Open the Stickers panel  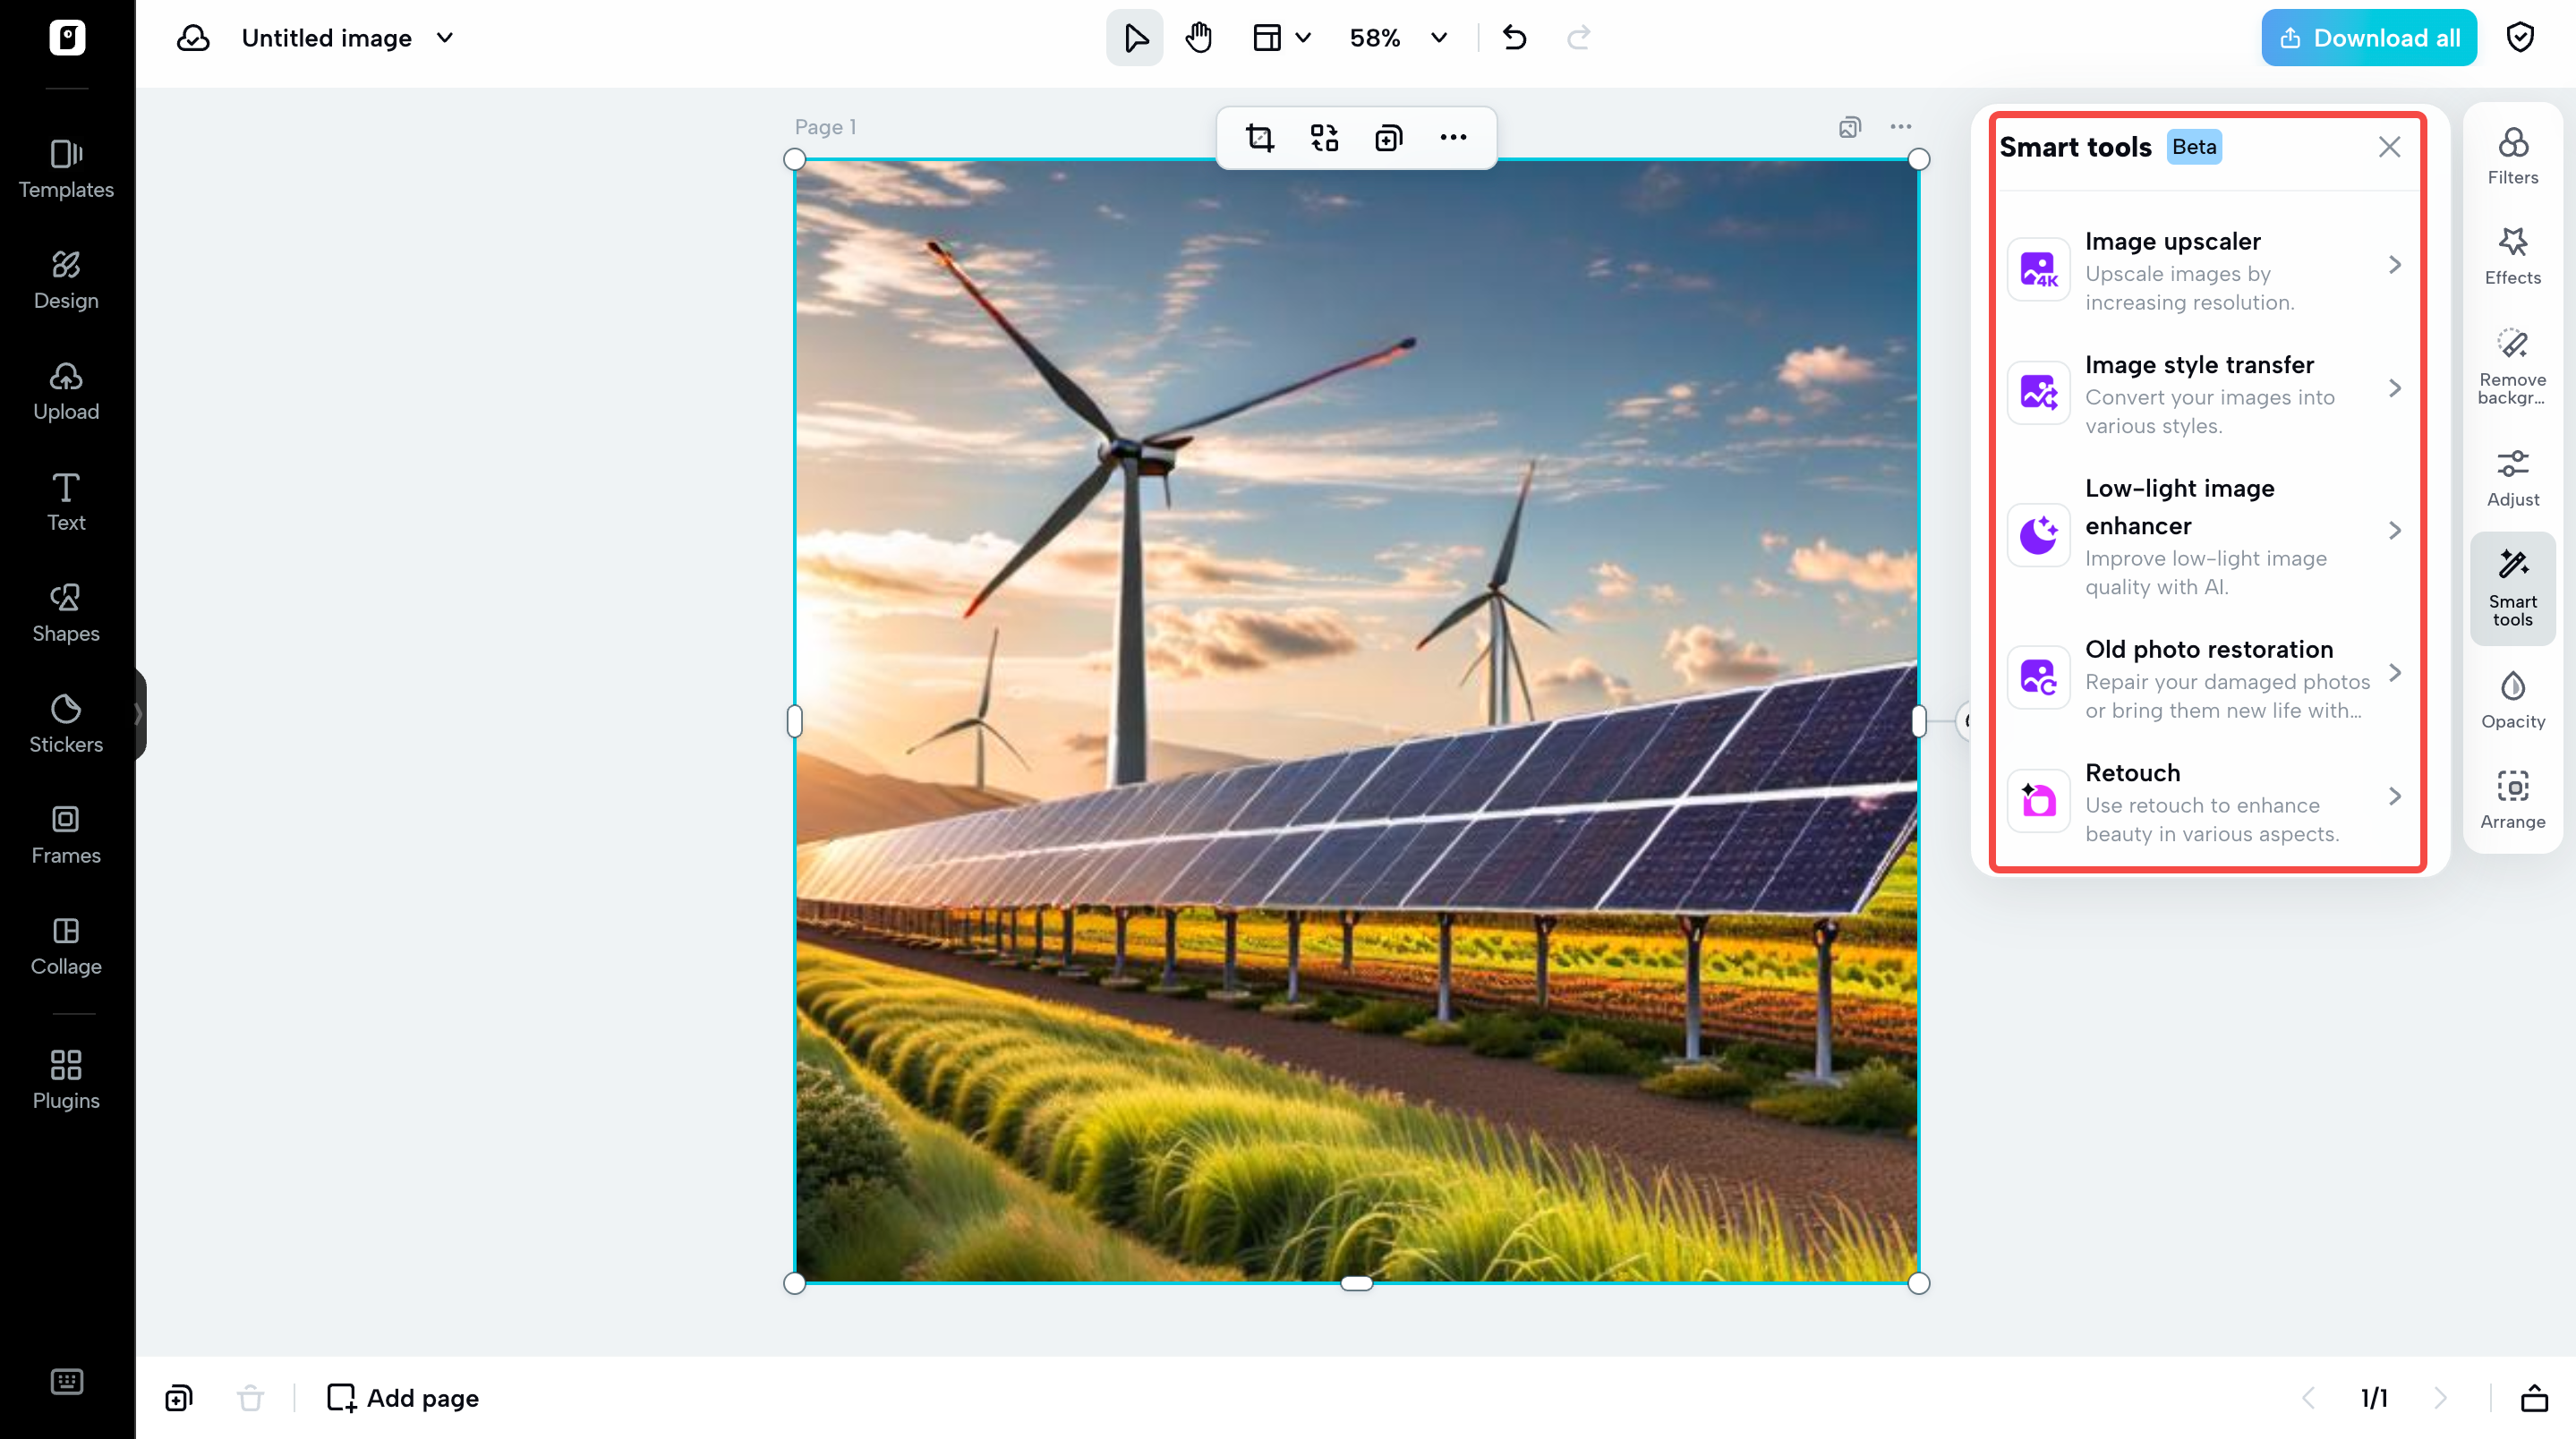(66, 724)
